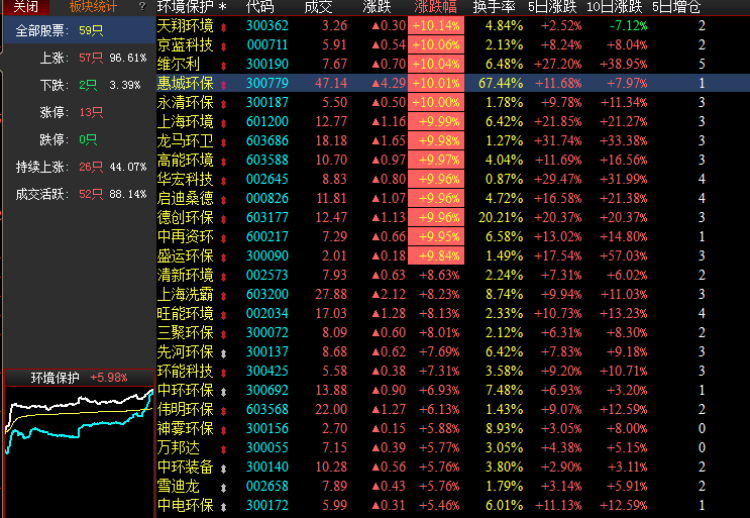Click the red marker icon next to 惠城环保
Viewport: 750px width, 518px height.
coord(222,83)
